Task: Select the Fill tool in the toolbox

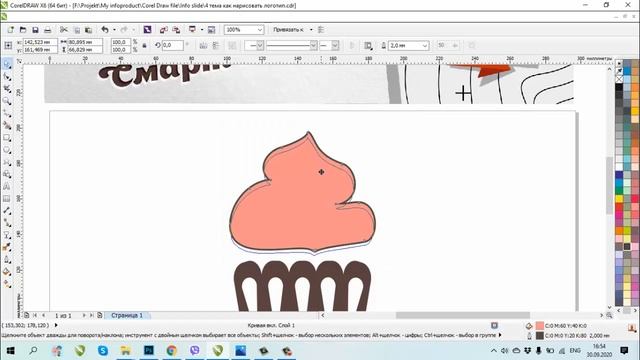Action: (7, 272)
